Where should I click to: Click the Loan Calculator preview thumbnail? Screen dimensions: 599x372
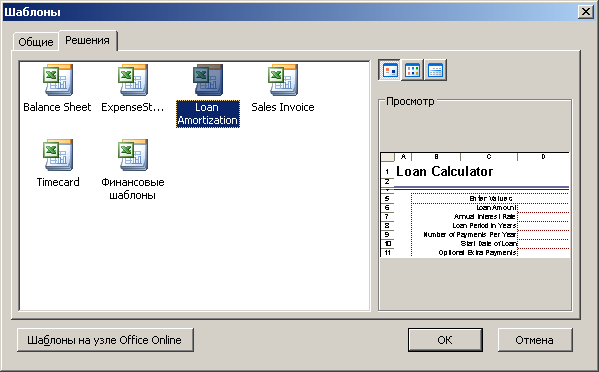[x=475, y=205]
